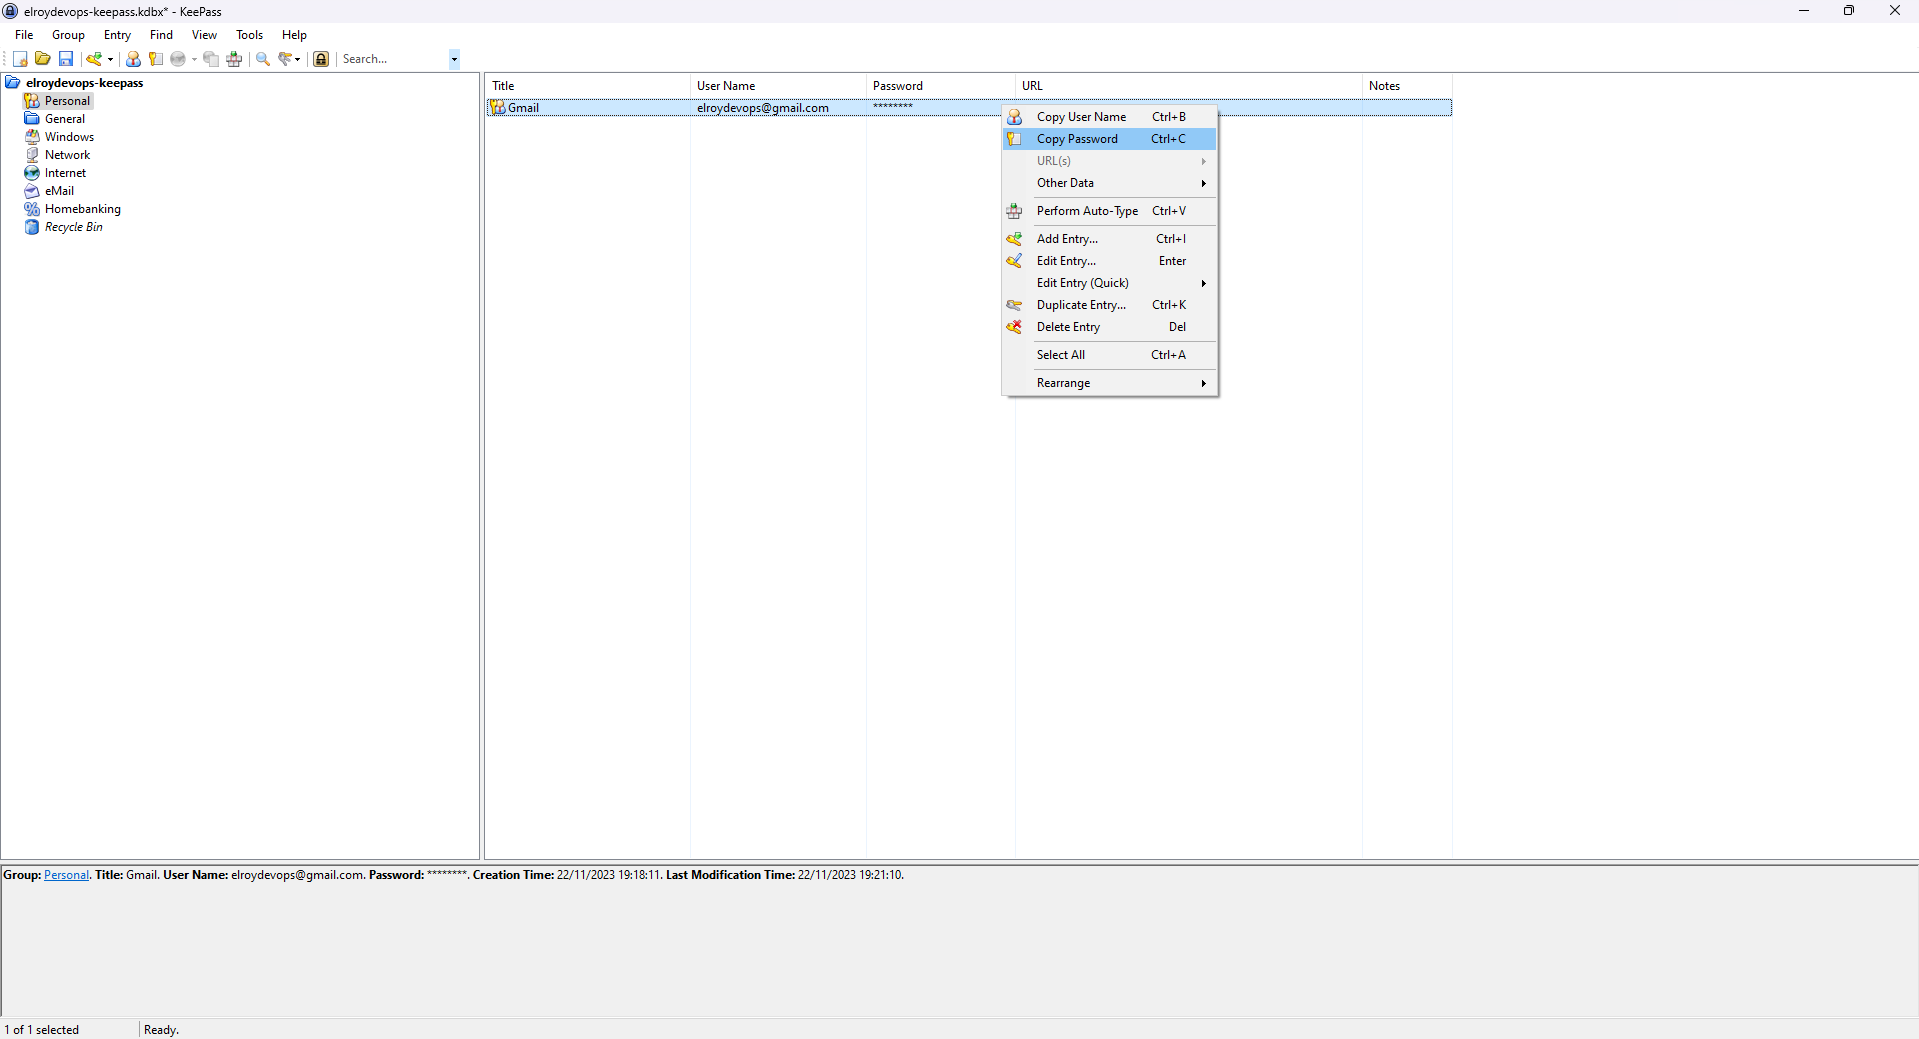Select the Network group
This screenshot has height=1039, width=1919.
click(67, 155)
